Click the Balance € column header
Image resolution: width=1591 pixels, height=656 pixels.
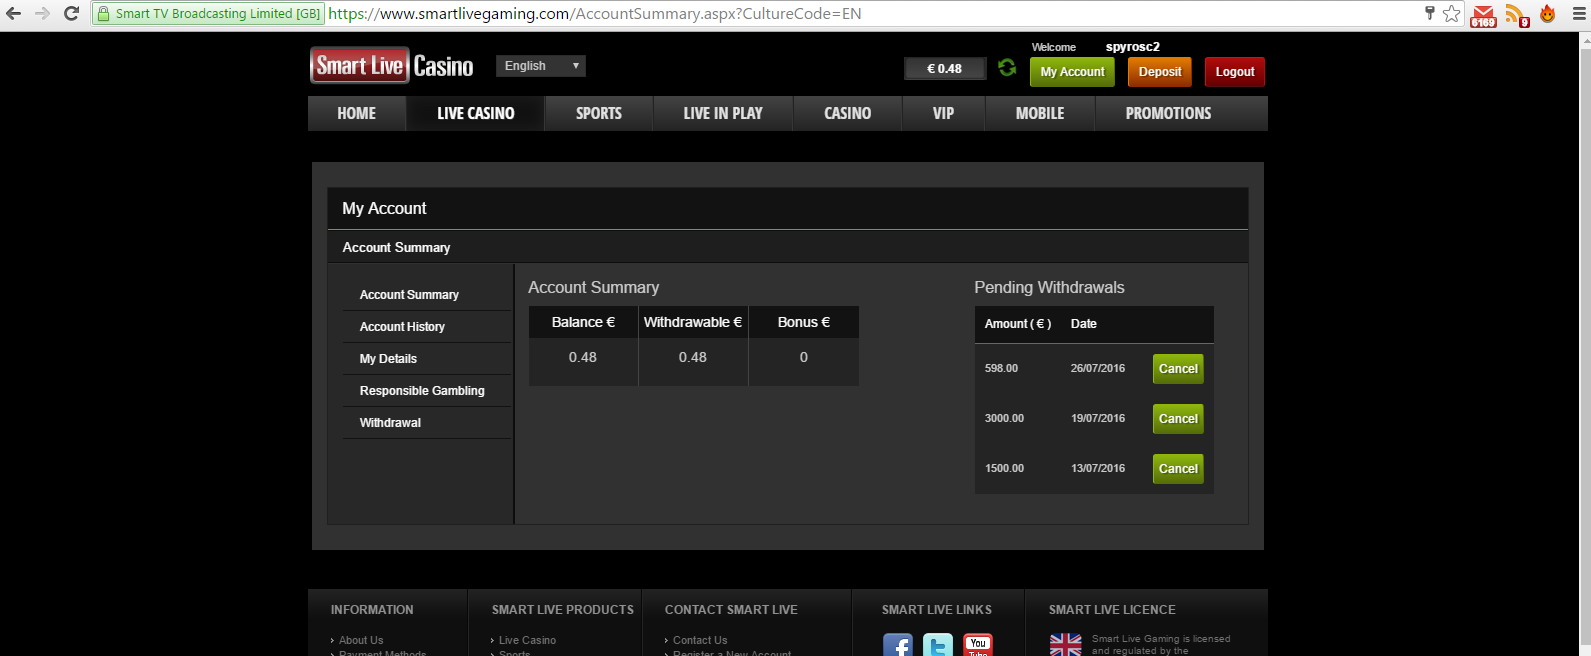(x=583, y=322)
